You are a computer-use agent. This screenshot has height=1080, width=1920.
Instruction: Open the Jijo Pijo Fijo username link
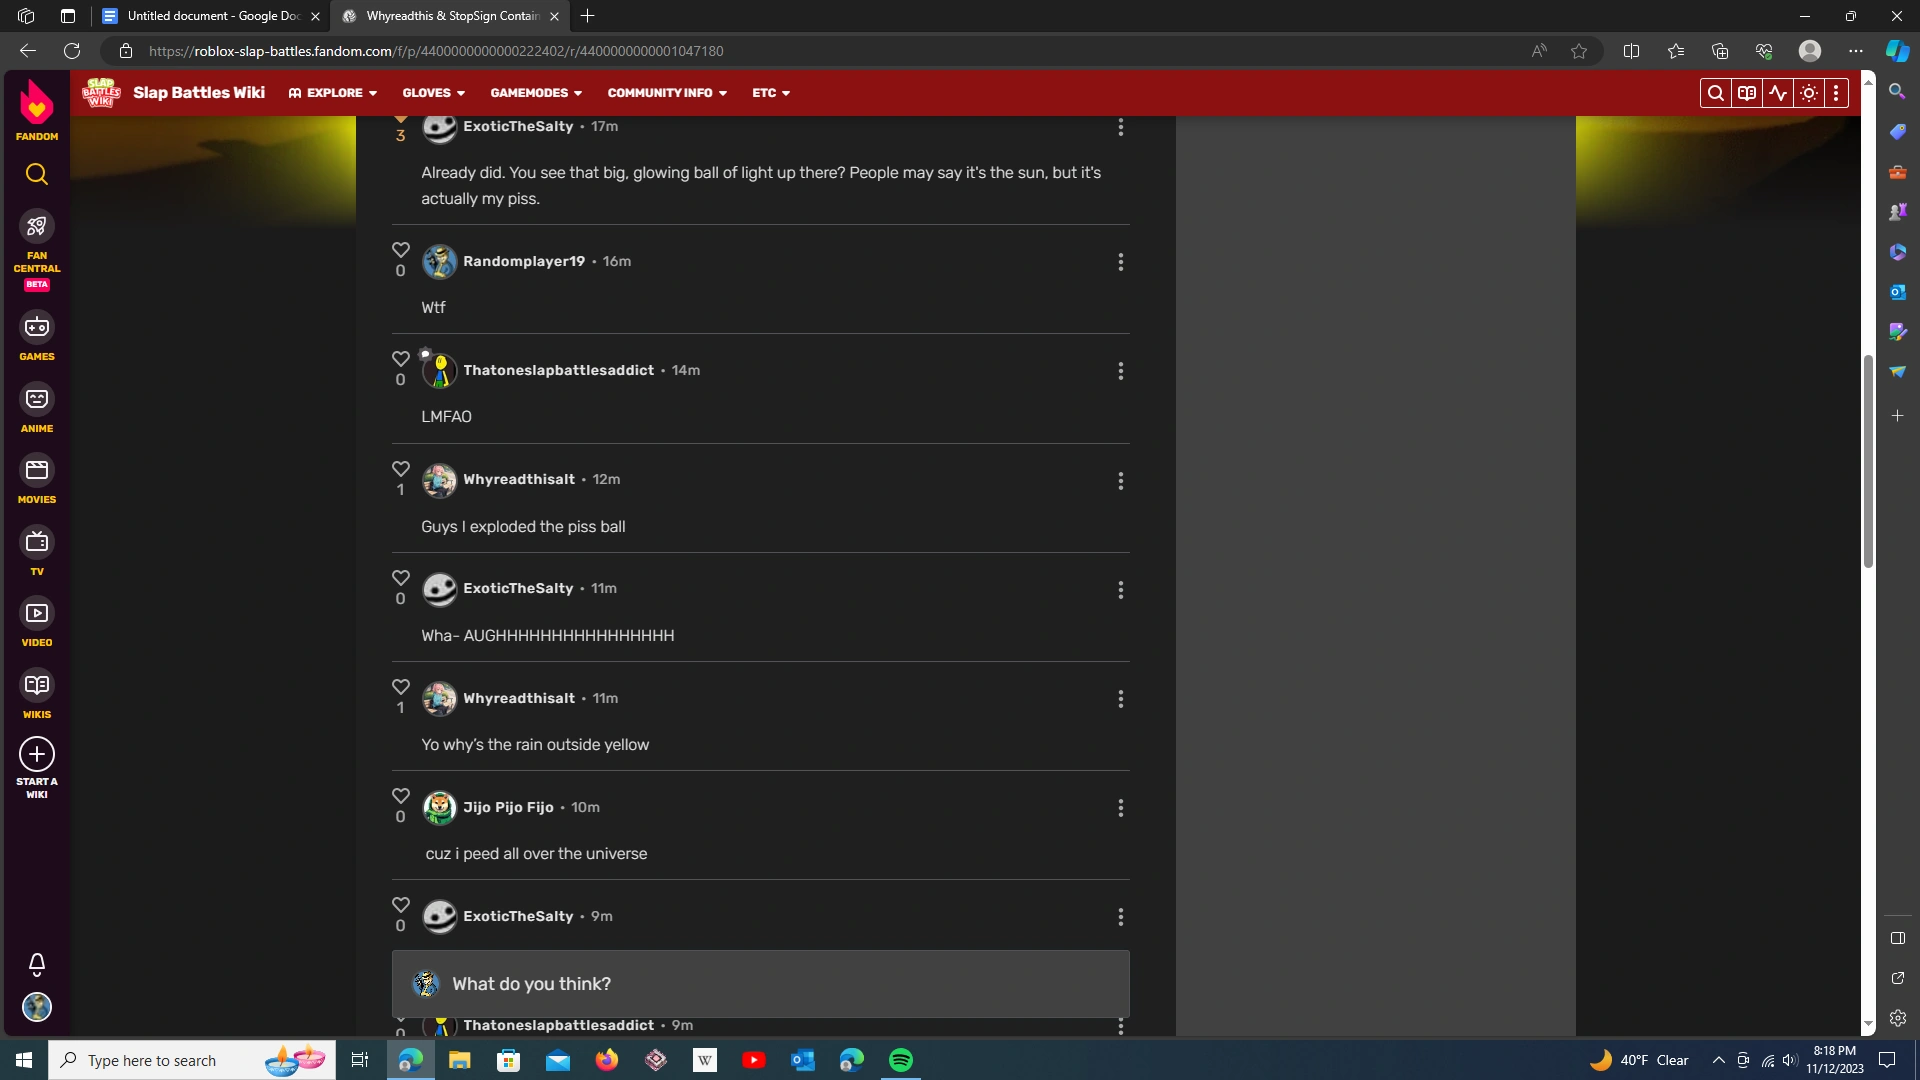point(508,807)
